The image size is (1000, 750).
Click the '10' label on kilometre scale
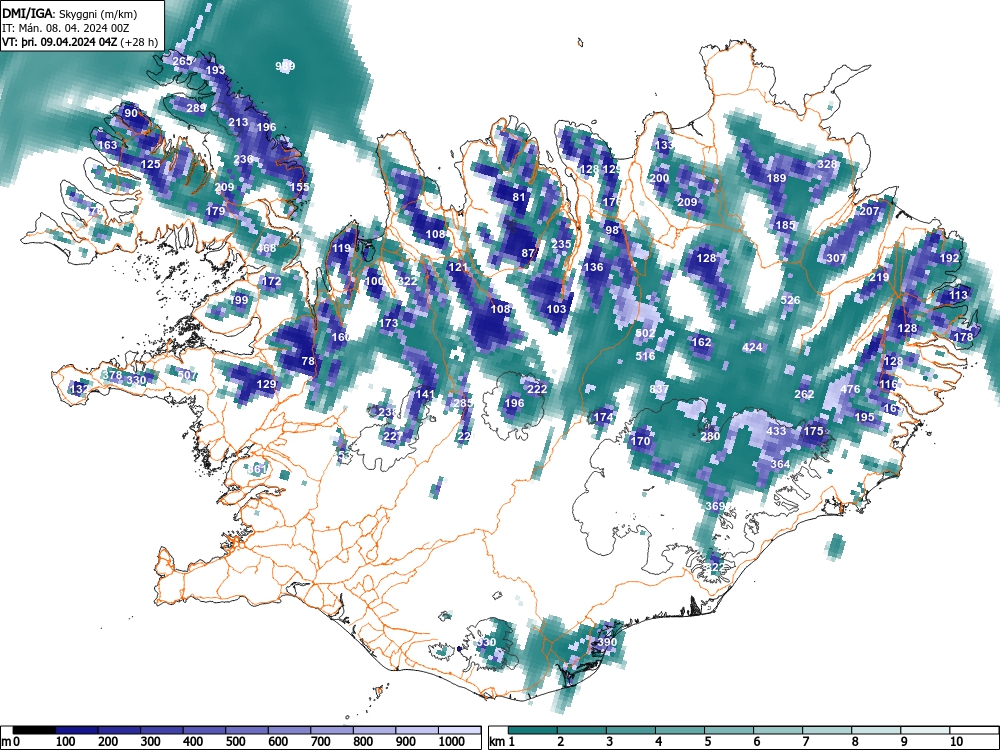(956, 742)
